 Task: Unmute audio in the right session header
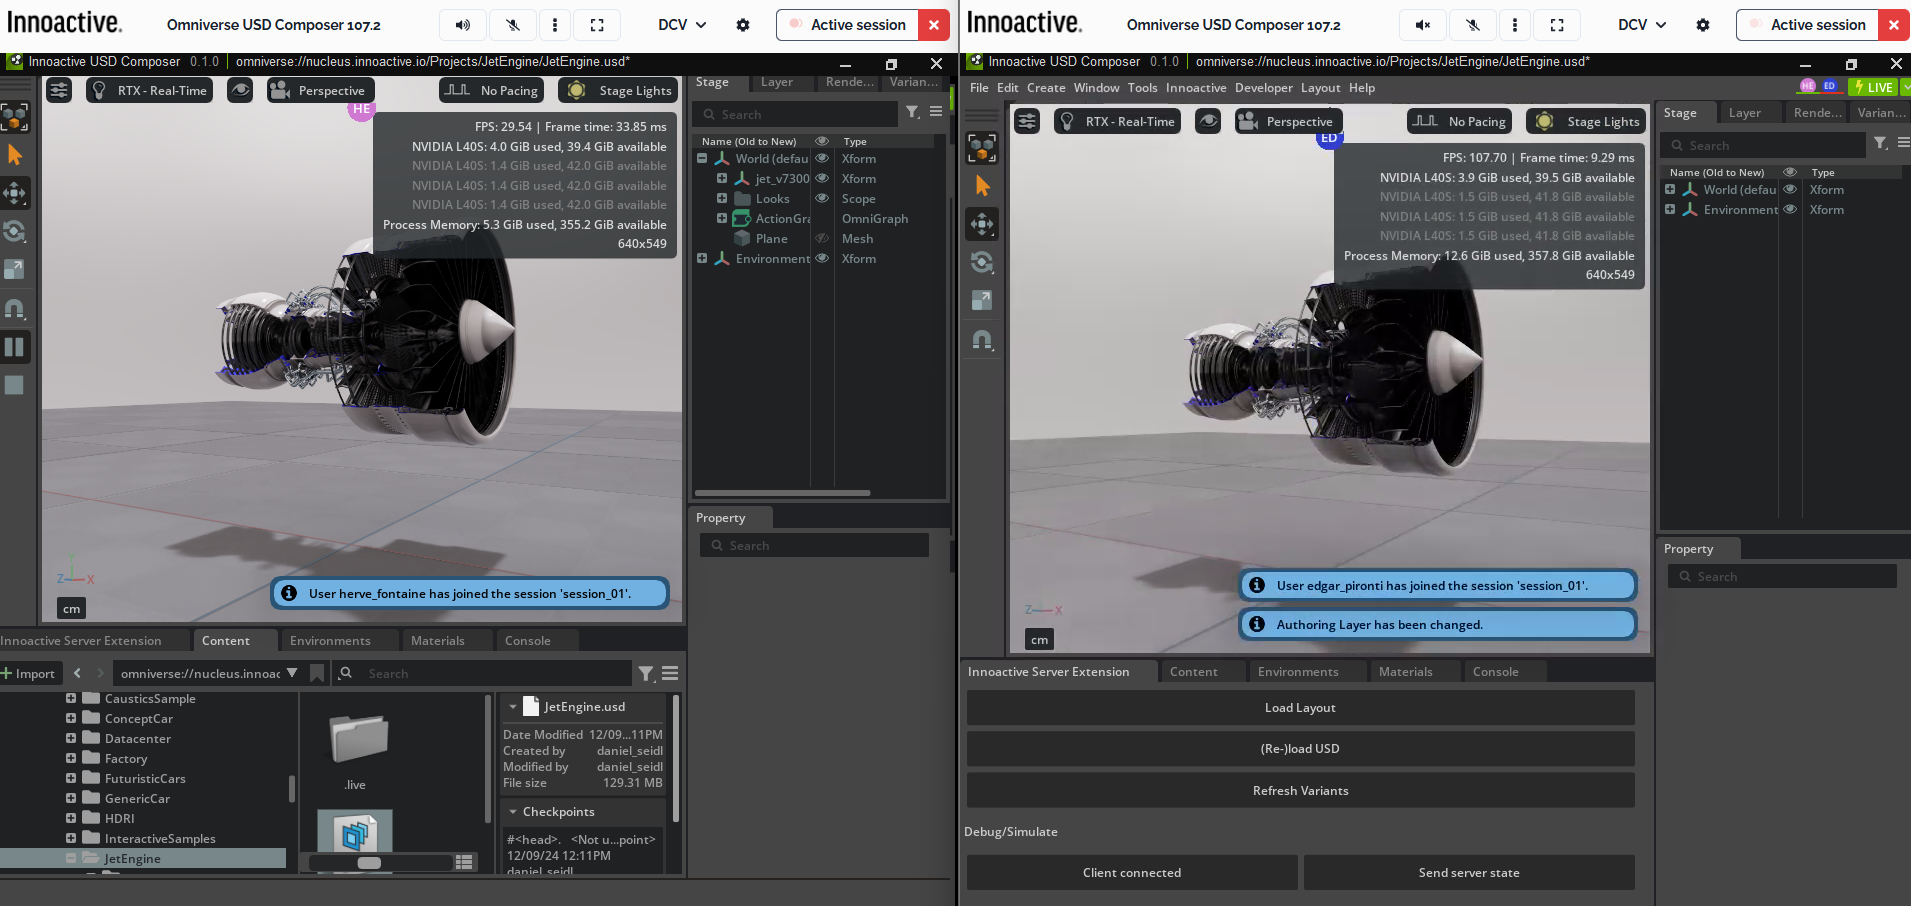pos(1422,25)
